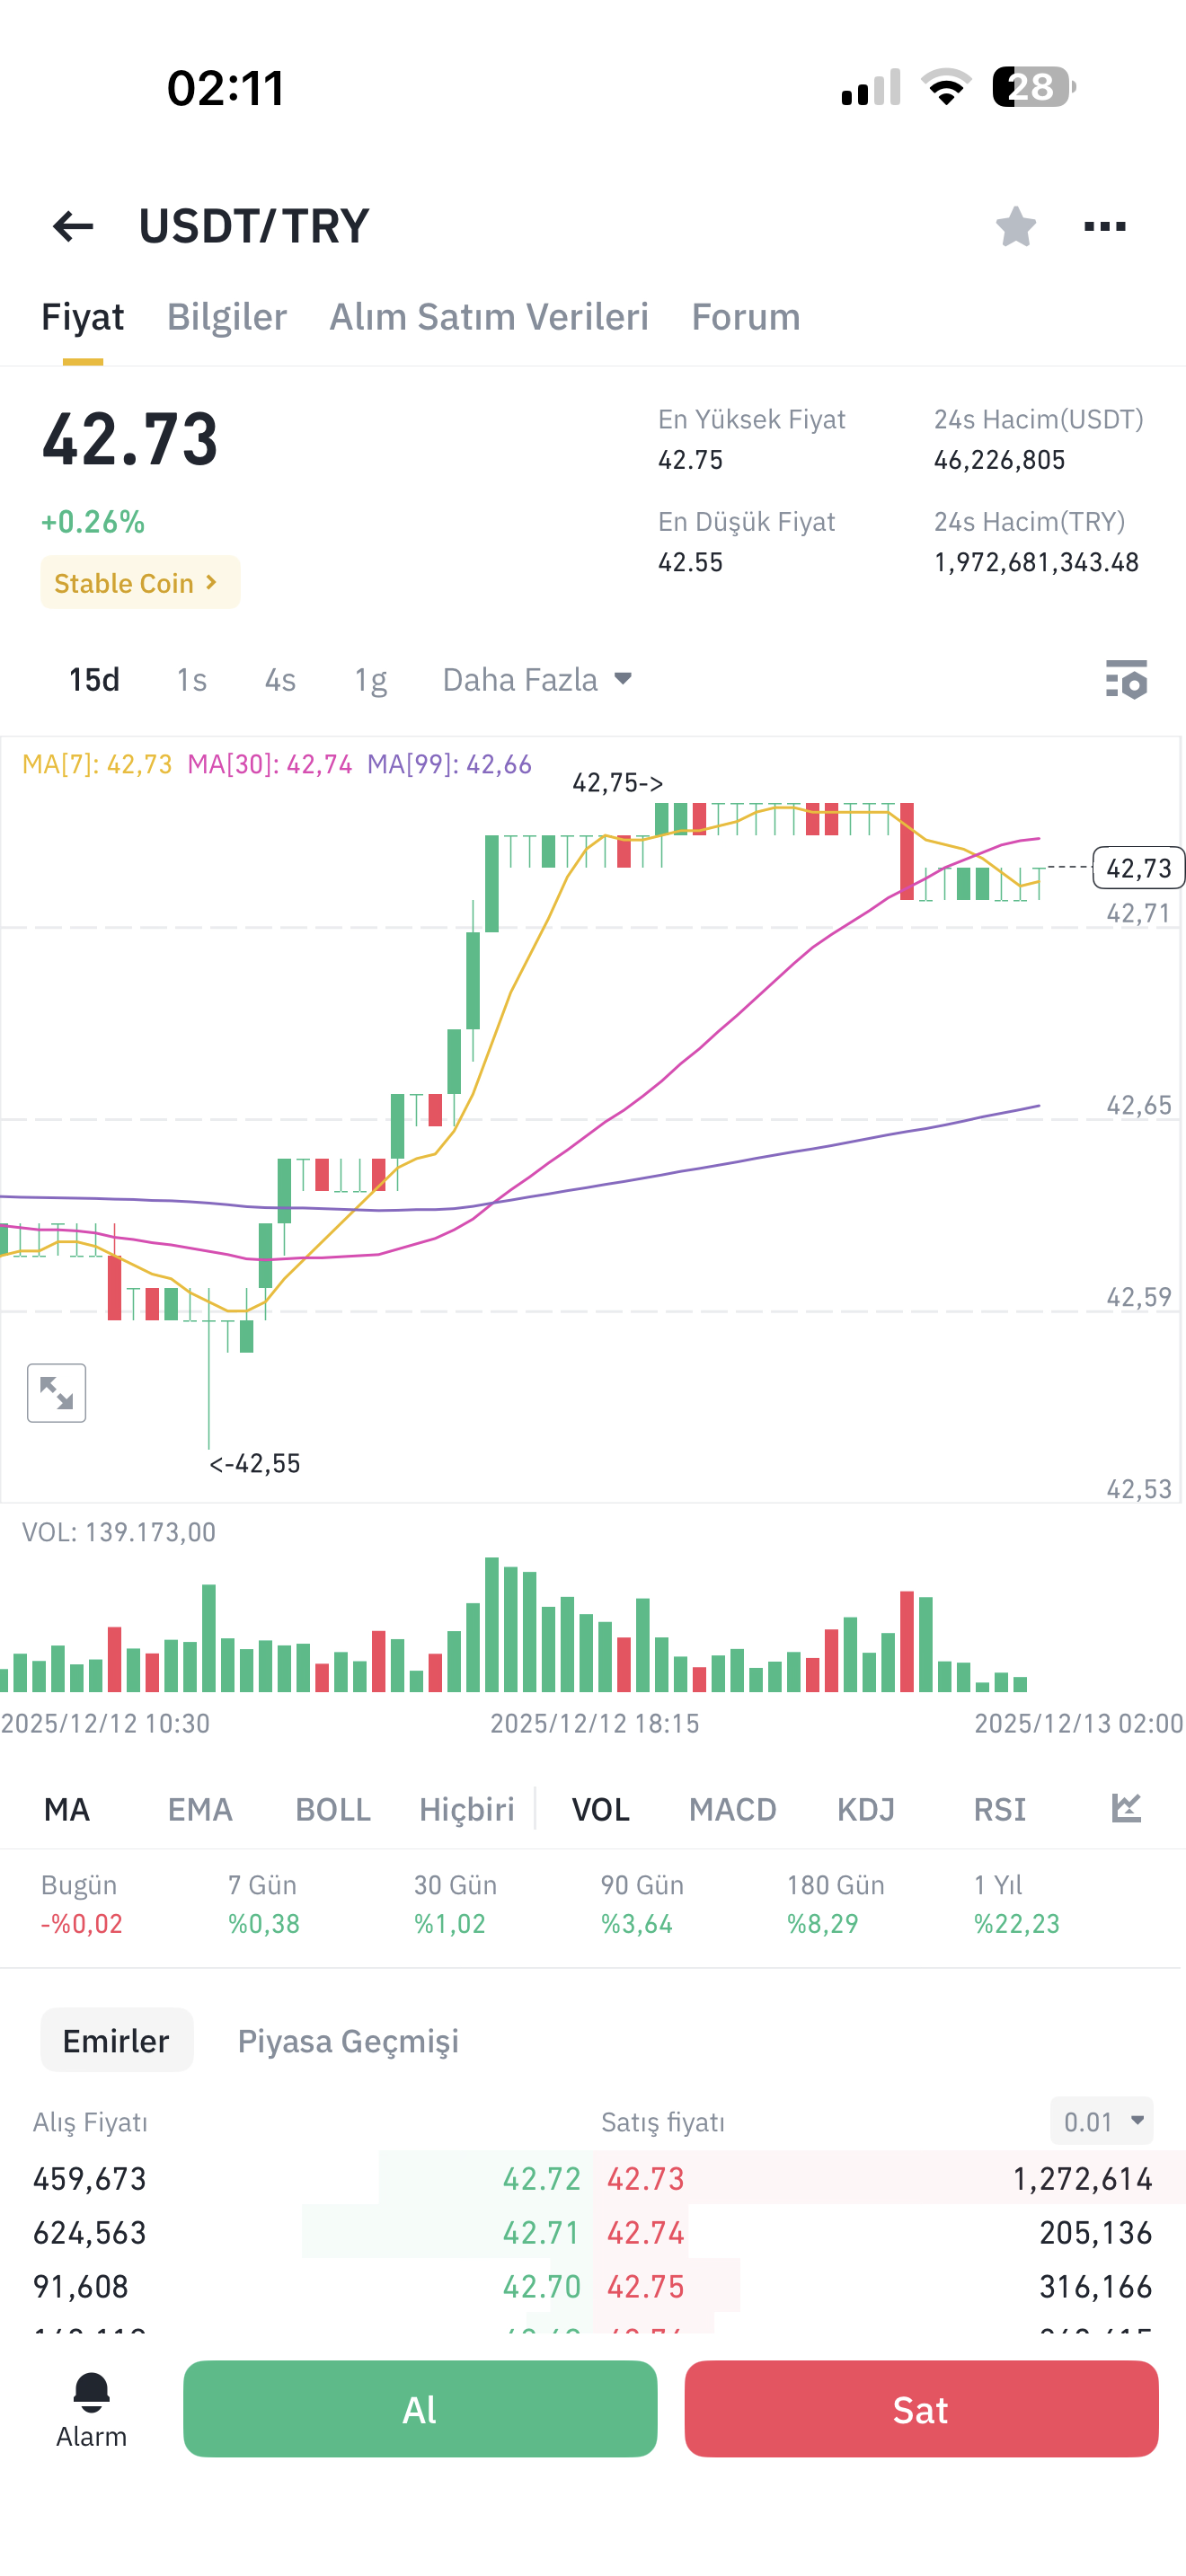Switch to the Bilgiler tab
The width and height of the screenshot is (1186, 2576).
227,317
